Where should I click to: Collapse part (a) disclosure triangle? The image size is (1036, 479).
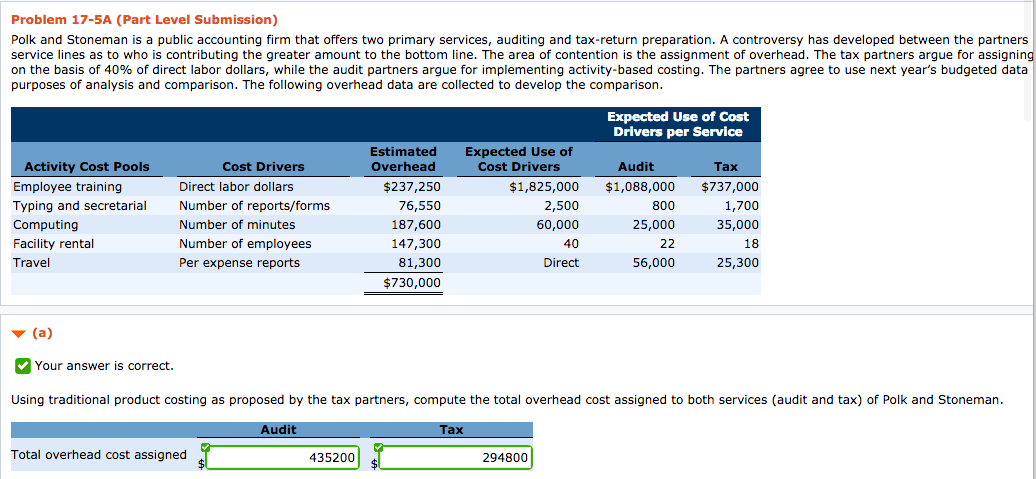coord(20,334)
